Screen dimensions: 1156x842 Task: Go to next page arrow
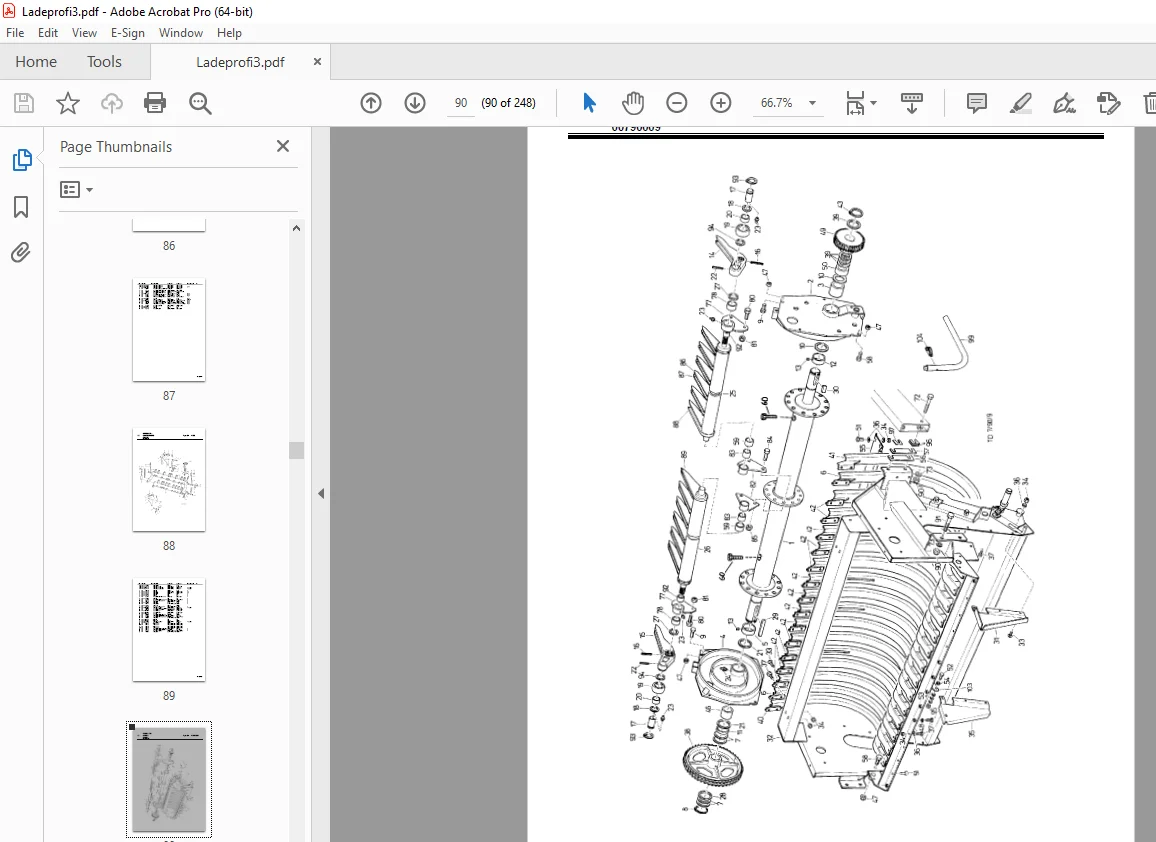415,102
